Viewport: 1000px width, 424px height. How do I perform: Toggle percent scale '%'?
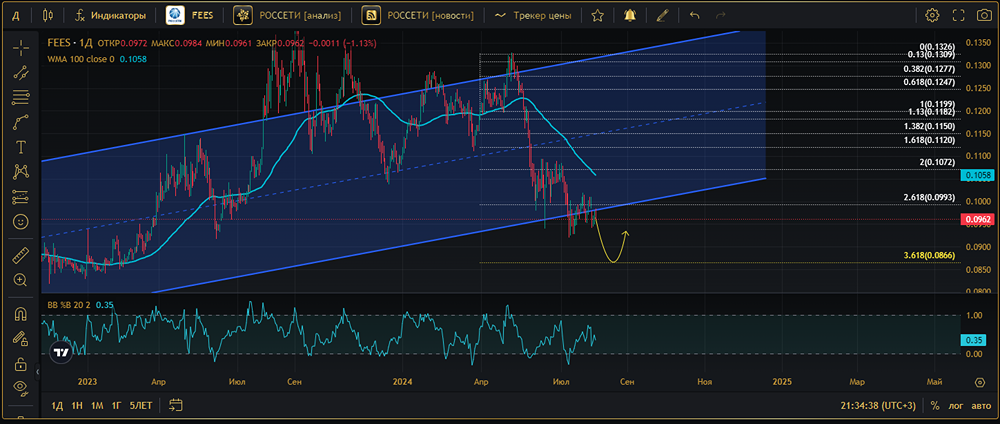pos(935,406)
